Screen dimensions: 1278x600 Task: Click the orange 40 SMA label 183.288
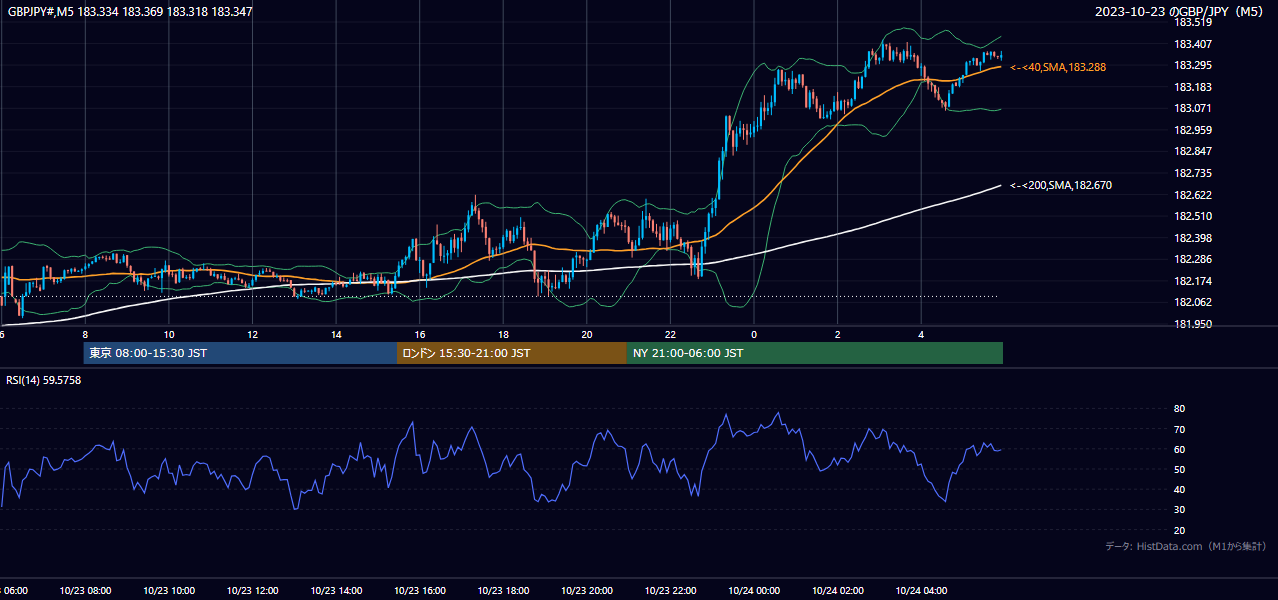coord(1058,67)
